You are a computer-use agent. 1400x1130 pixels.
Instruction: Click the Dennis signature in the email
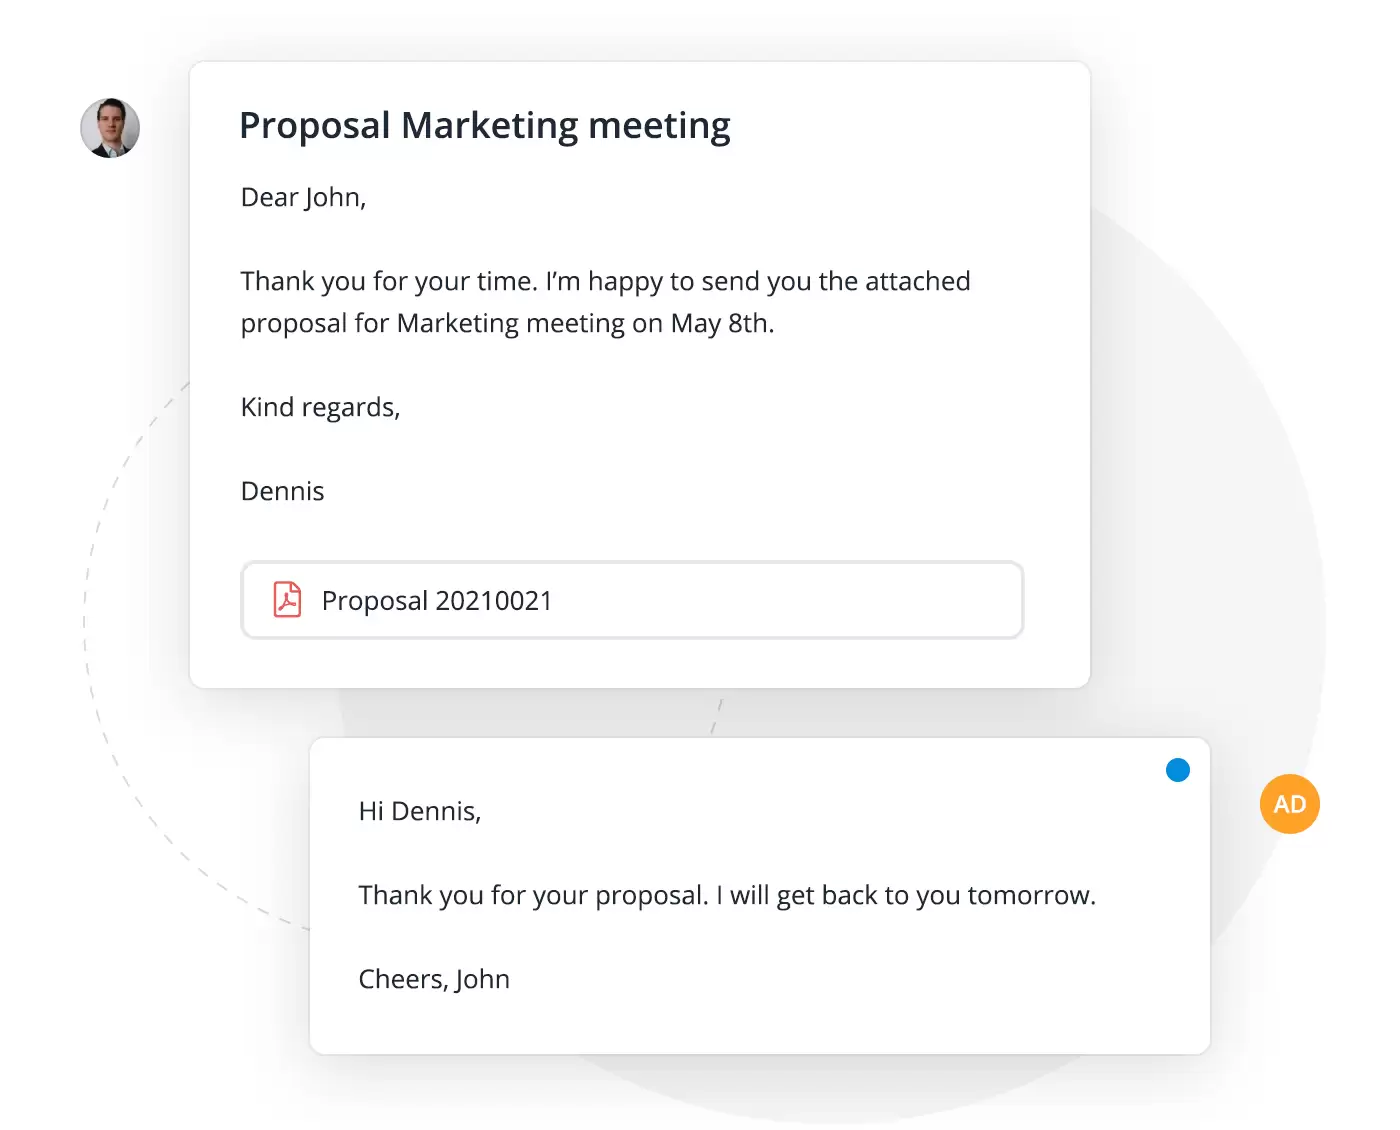pyautogui.click(x=283, y=491)
